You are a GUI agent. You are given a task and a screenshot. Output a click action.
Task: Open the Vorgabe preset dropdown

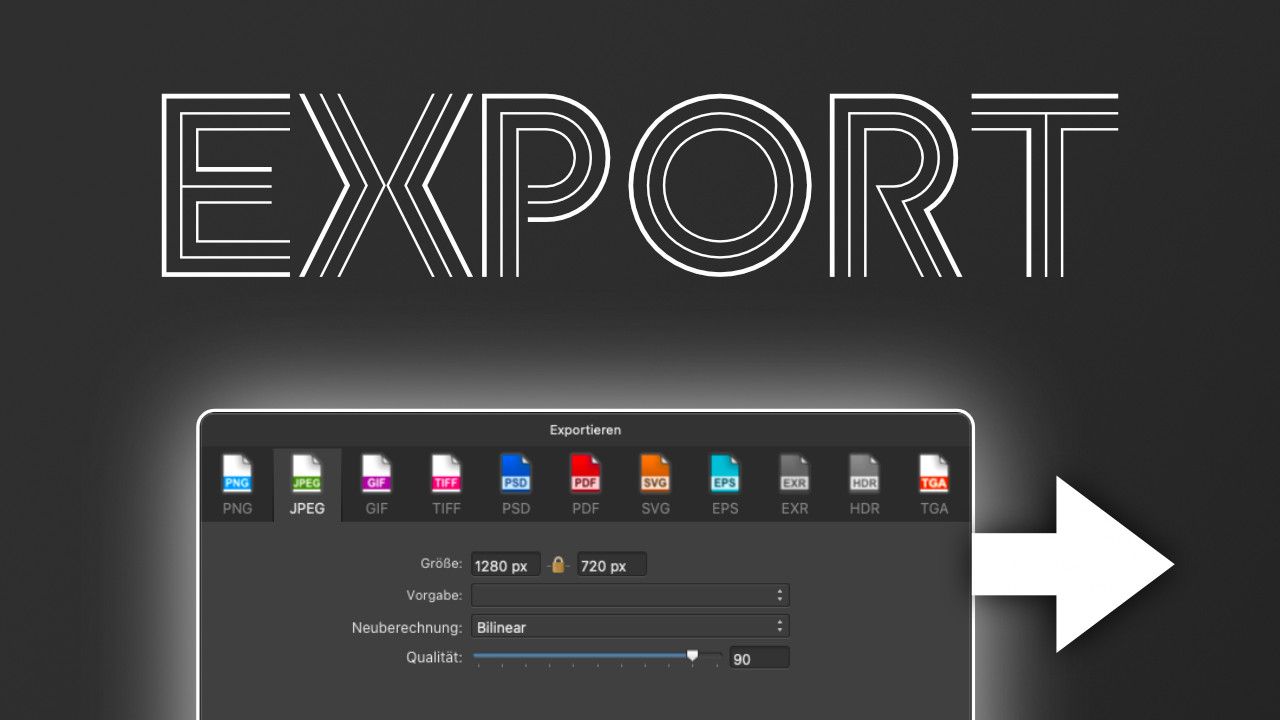point(630,596)
